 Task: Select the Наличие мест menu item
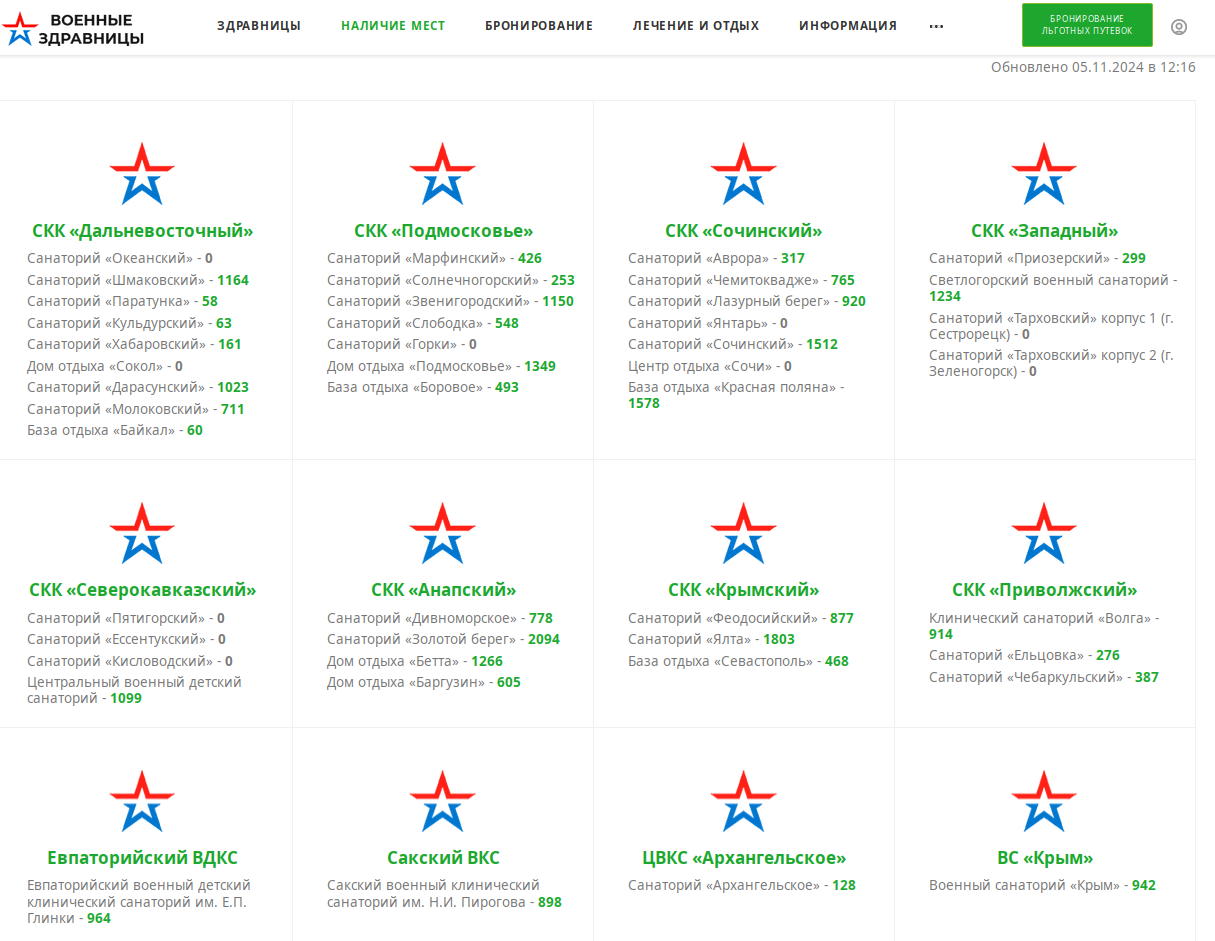click(393, 26)
